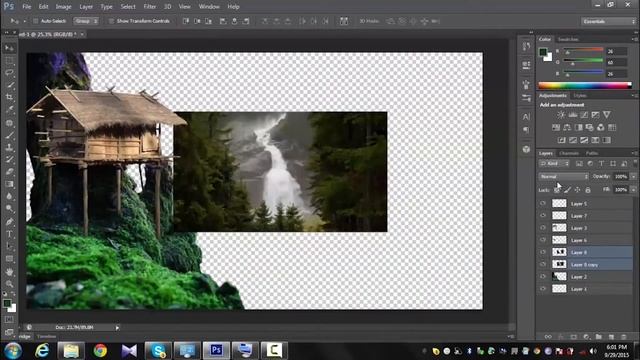Viewport: 640px width, 360px height.
Task: Open the layer Opacity slider arrow
Action: tap(633, 177)
